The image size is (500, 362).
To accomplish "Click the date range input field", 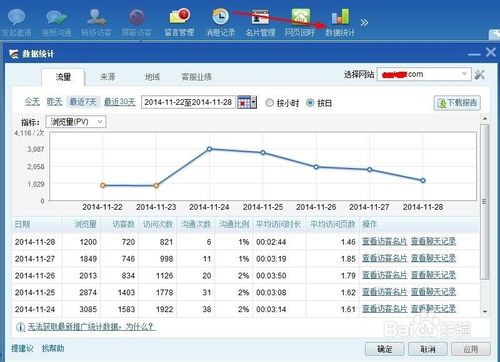I will tap(188, 102).
